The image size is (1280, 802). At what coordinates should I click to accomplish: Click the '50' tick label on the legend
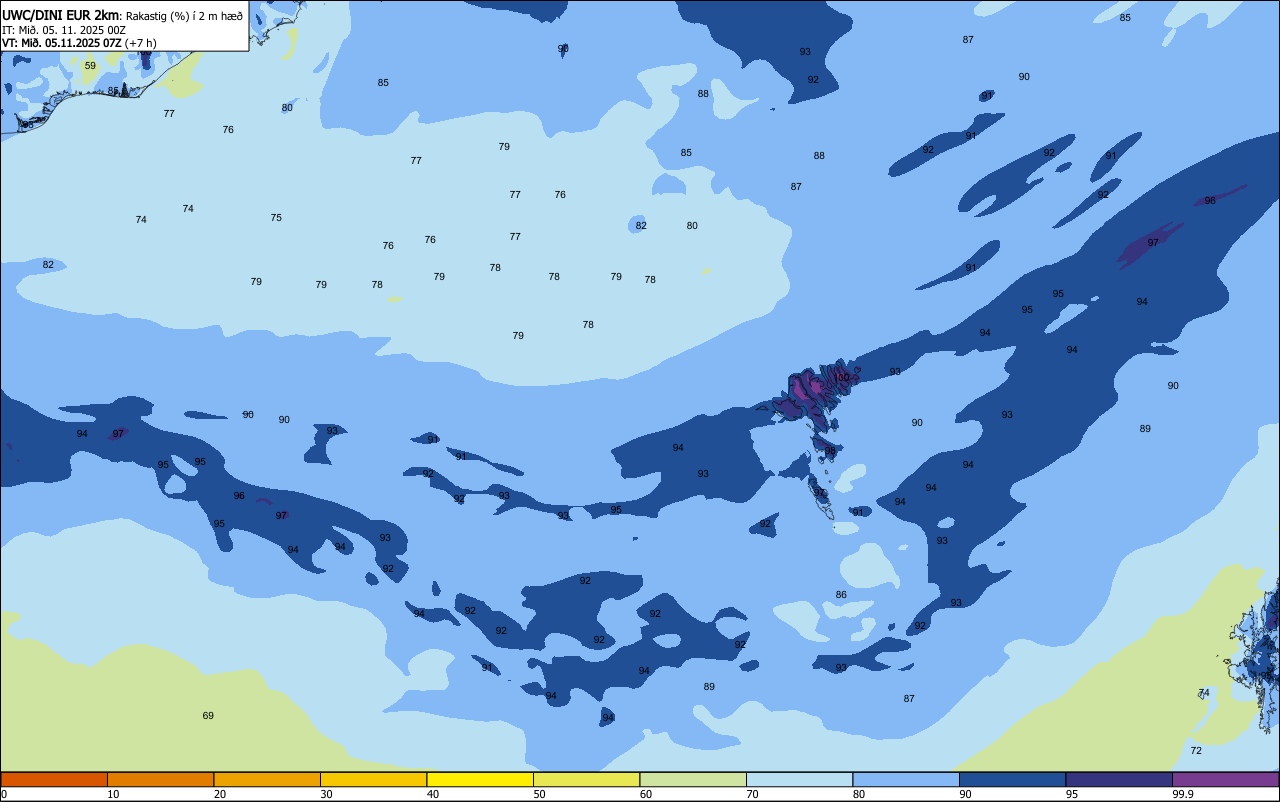(x=539, y=794)
